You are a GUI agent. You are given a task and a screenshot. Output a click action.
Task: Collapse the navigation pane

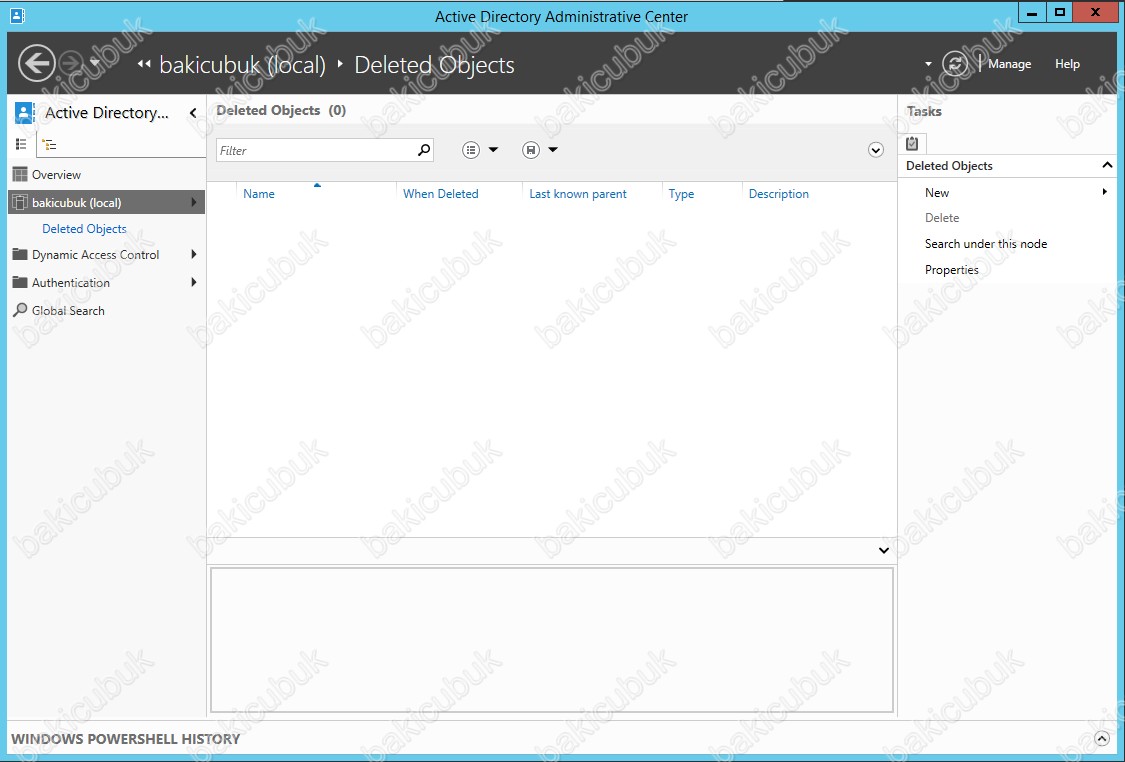coord(193,113)
